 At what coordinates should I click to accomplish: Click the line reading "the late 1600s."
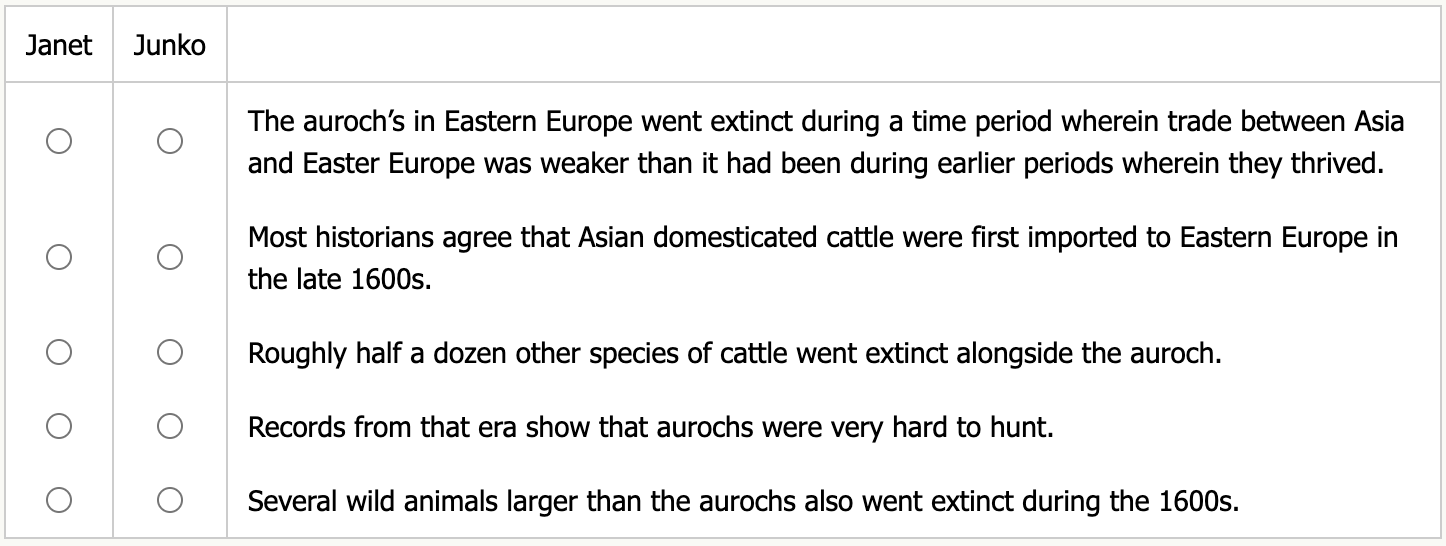(x=339, y=279)
